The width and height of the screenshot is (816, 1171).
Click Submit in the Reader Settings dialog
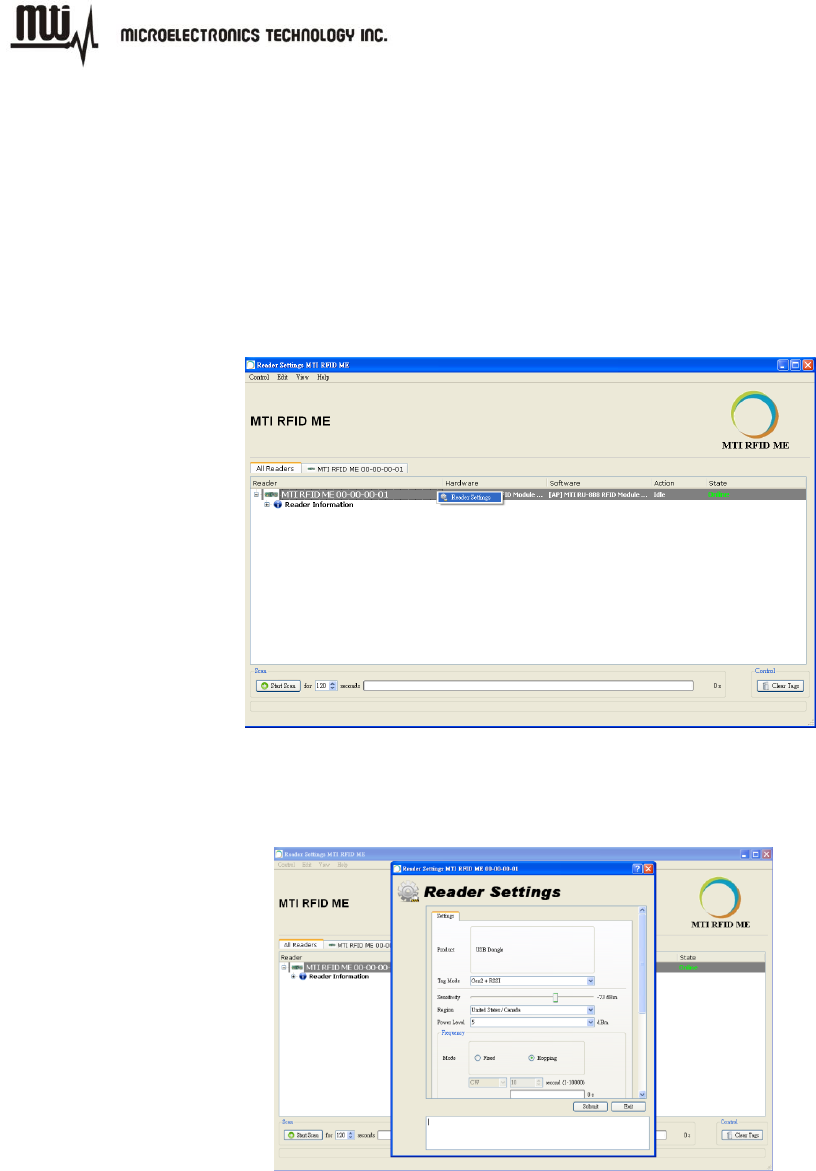pyautogui.click(x=591, y=1107)
